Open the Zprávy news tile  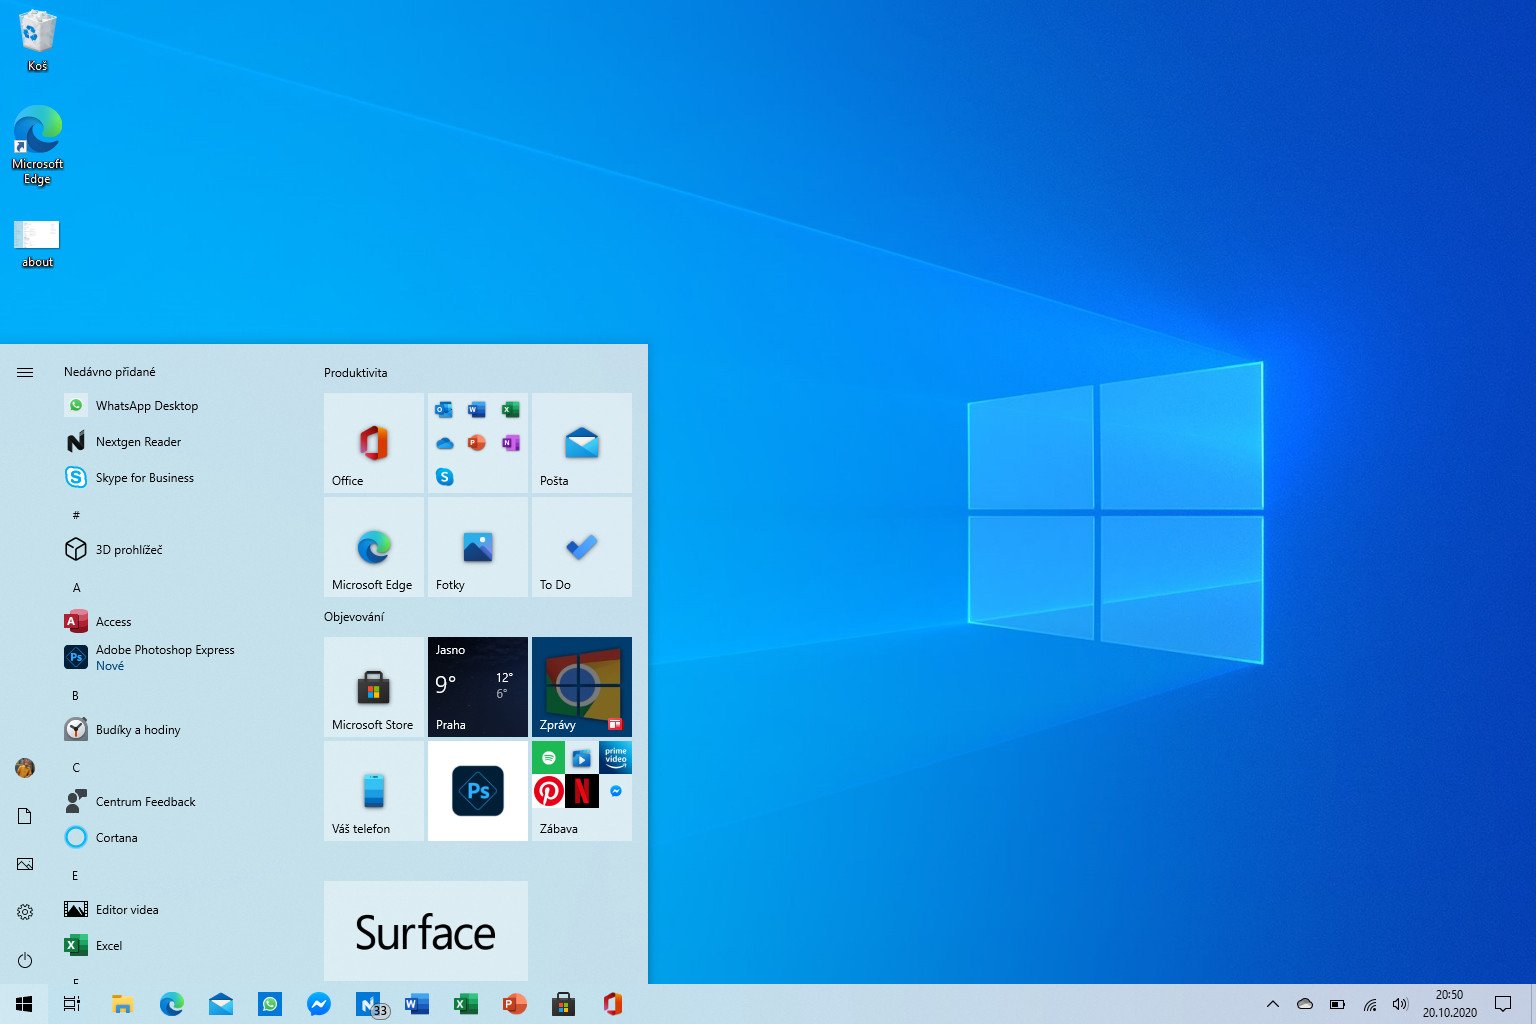click(582, 687)
